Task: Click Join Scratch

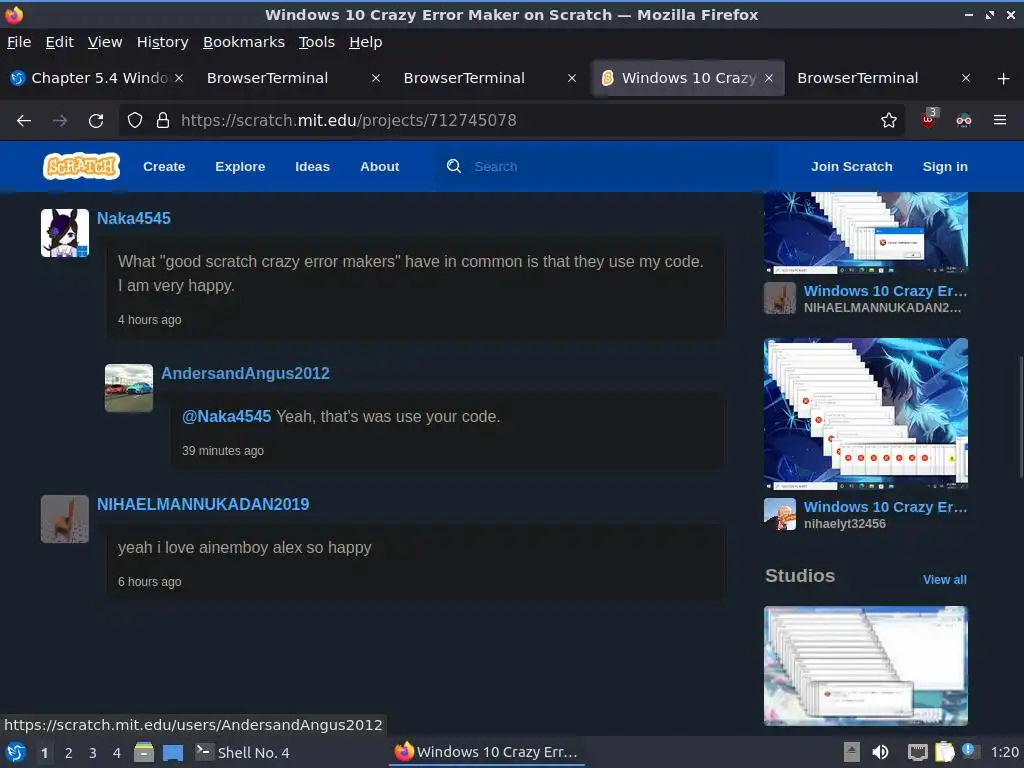Action: [x=852, y=167]
